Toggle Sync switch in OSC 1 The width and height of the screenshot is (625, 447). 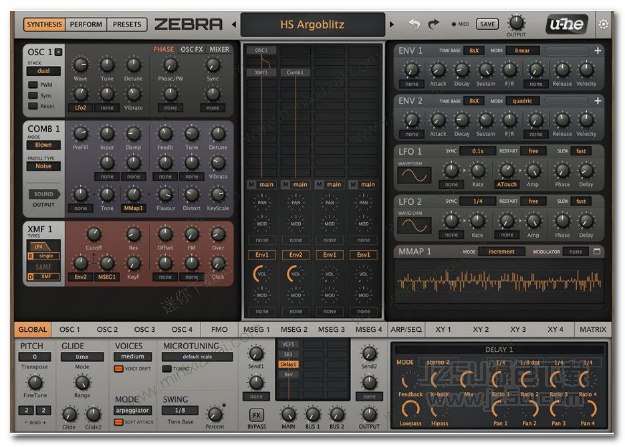click(x=33, y=95)
